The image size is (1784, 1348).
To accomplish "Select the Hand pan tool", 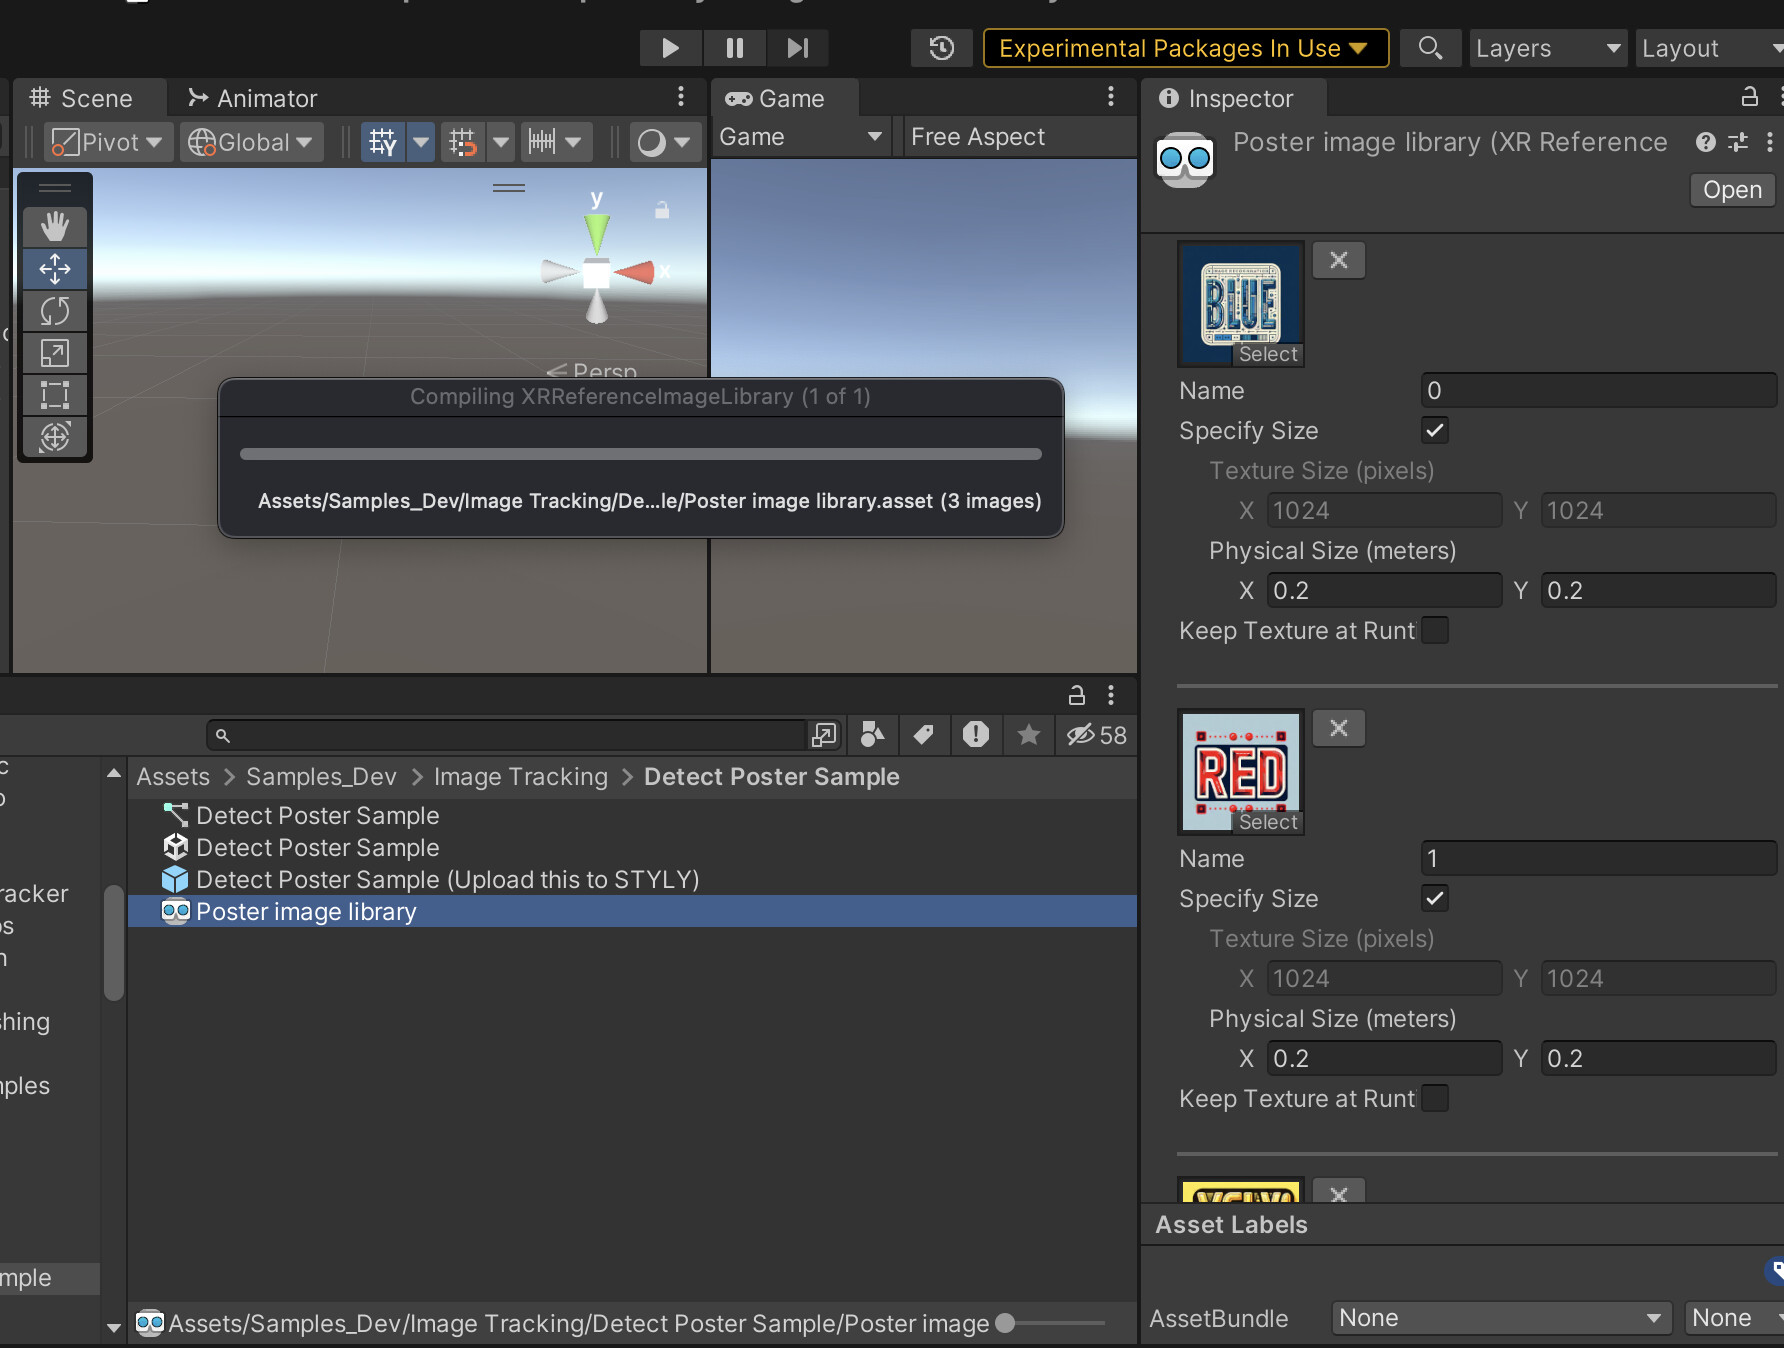I will (54, 227).
